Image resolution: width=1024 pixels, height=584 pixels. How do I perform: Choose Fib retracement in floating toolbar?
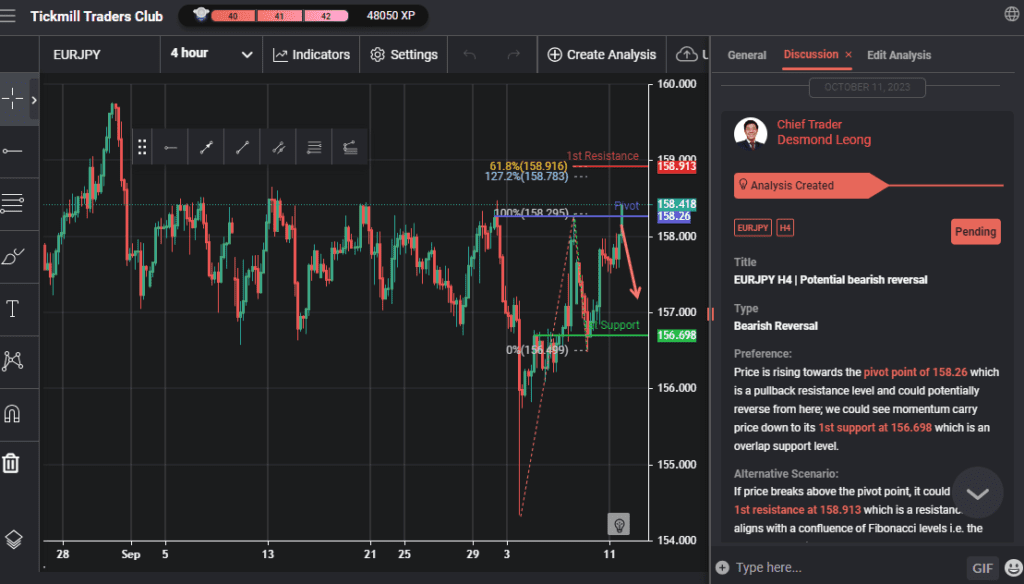(x=314, y=148)
